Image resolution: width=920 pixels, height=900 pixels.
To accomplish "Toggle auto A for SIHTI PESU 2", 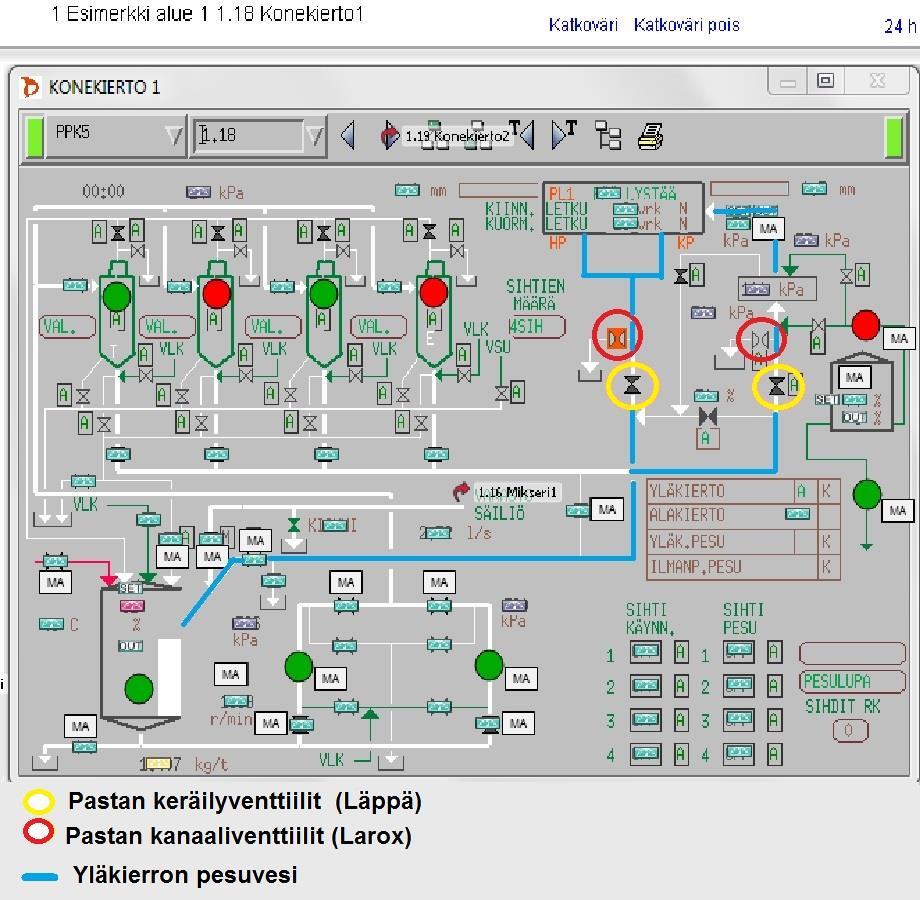I will (x=774, y=686).
